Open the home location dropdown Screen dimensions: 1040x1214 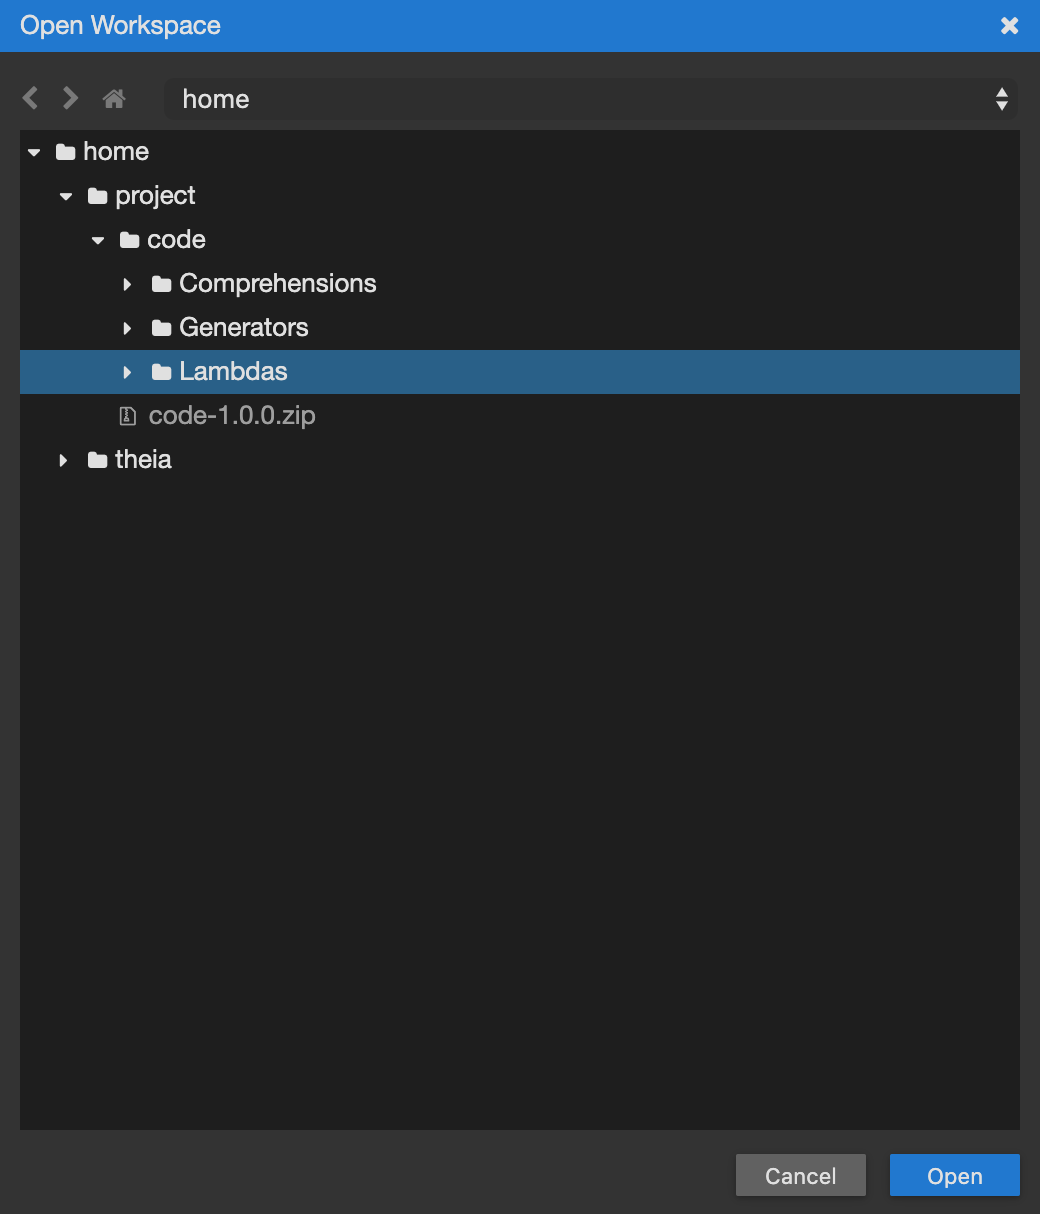pyautogui.click(x=592, y=99)
